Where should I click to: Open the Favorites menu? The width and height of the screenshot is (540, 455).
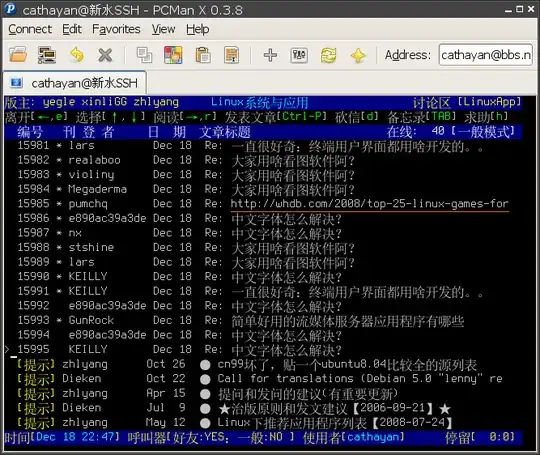[x=116, y=29]
